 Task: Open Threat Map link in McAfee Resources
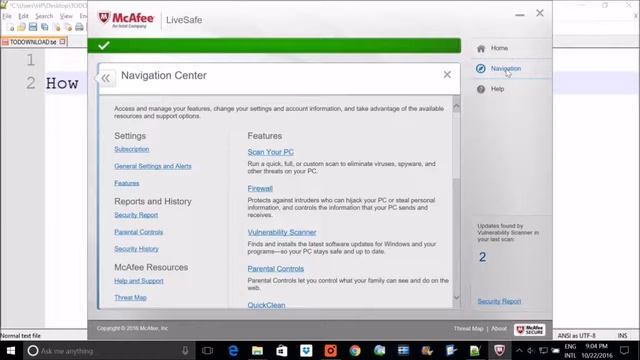(x=130, y=298)
